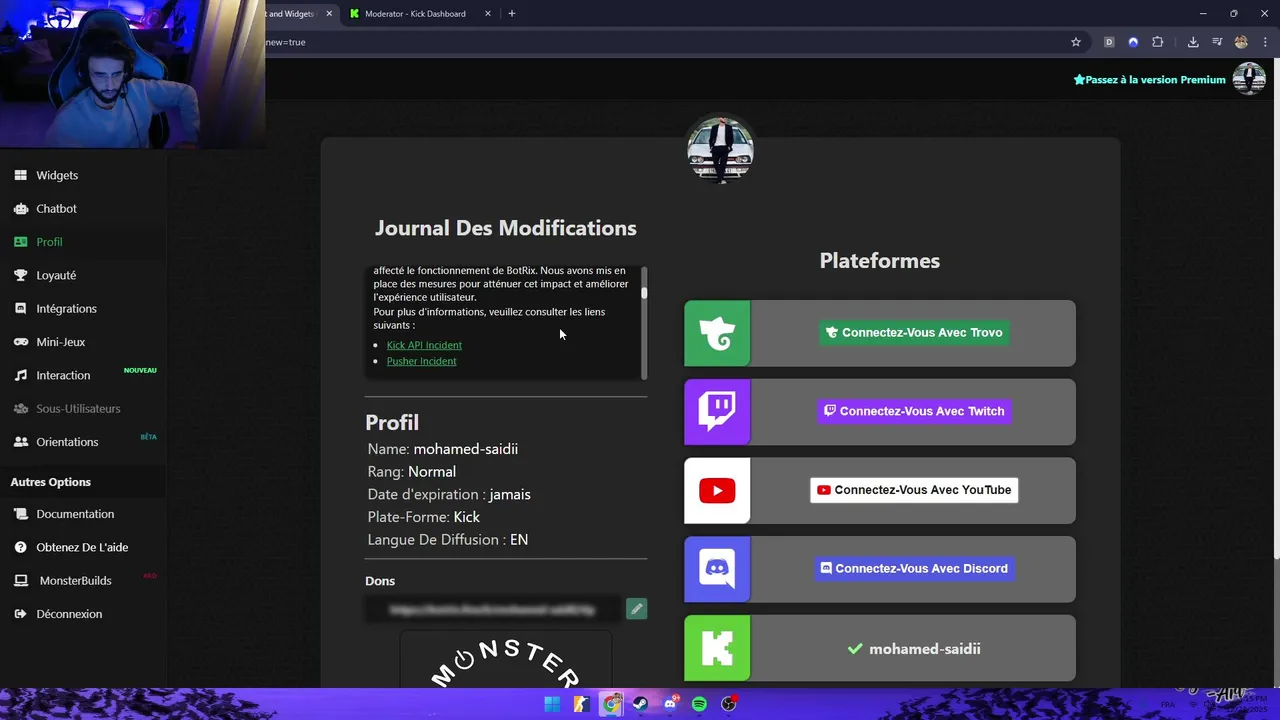Select Profil in the sidebar
This screenshot has height=720, width=1280.
[49, 242]
